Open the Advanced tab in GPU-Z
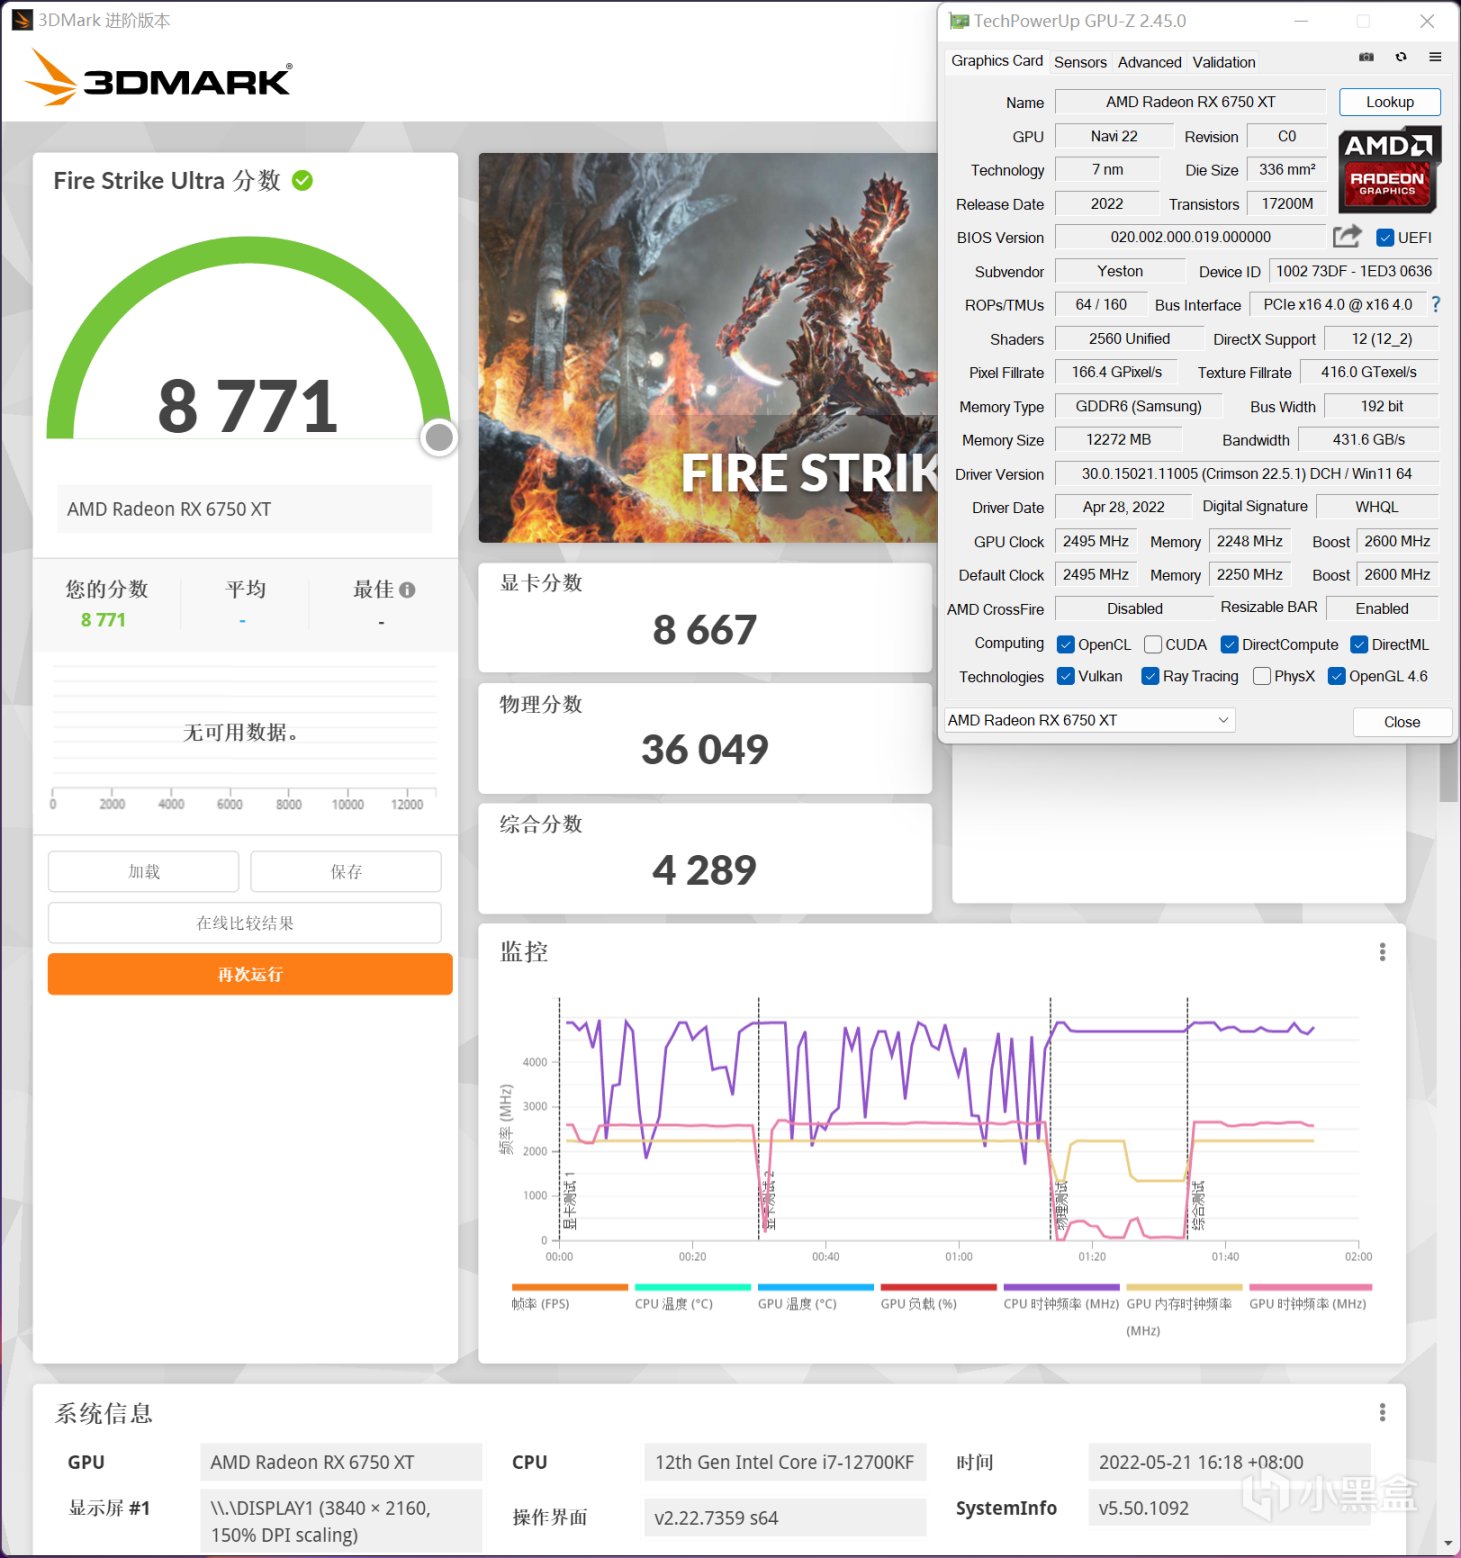The width and height of the screenshot is (1461, 1558). click(x=1149, y=62)
